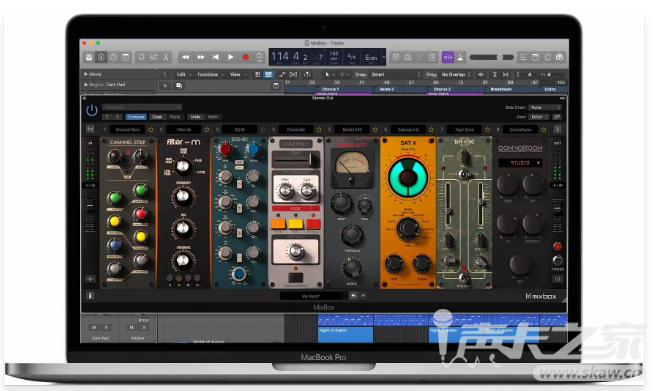Viewport: 656px width, 391px height.
Task: Click the metronome icon
Action: tap(460, 57)
